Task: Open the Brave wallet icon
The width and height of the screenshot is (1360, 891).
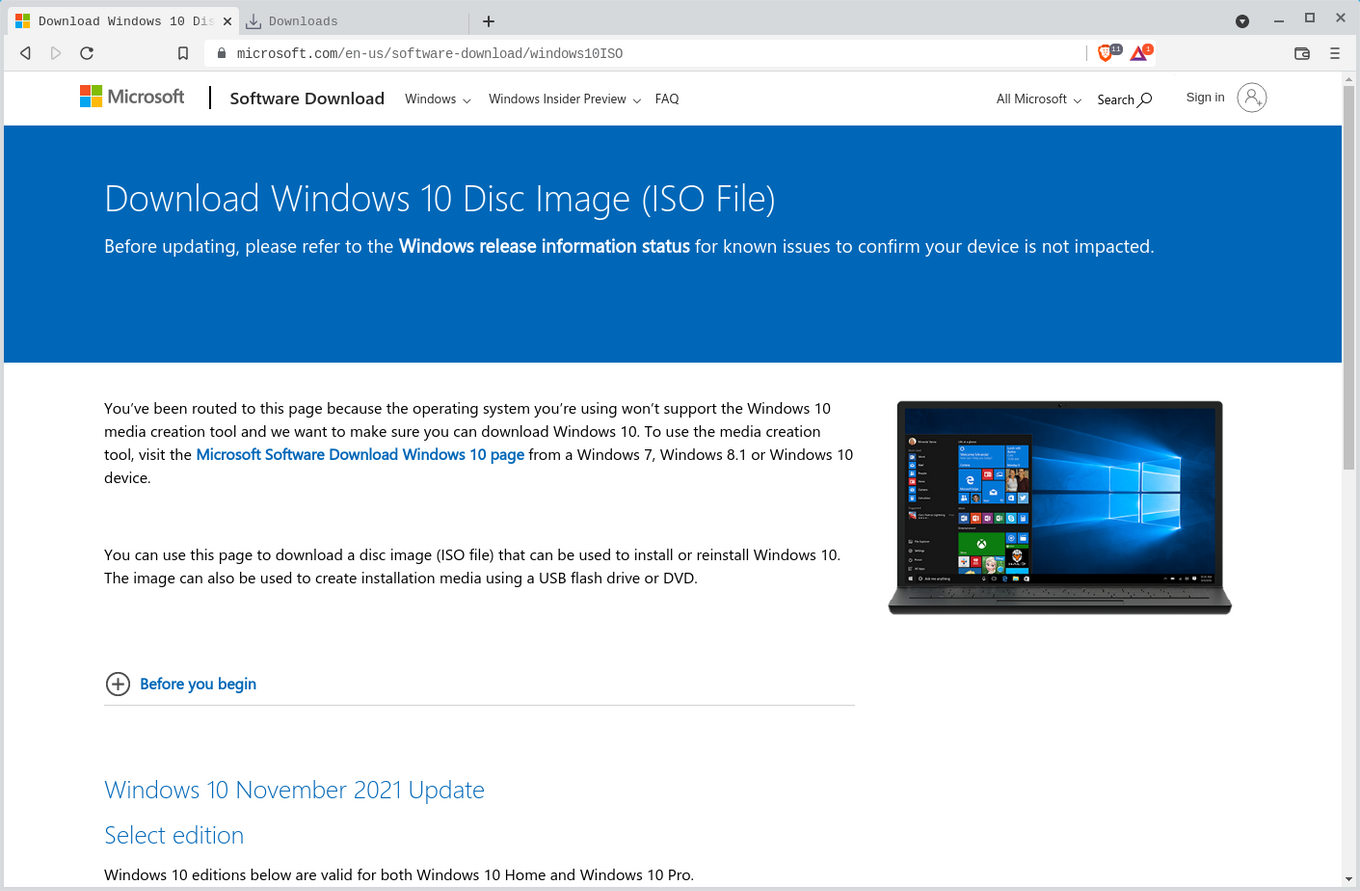Action: click(1302, 53)
